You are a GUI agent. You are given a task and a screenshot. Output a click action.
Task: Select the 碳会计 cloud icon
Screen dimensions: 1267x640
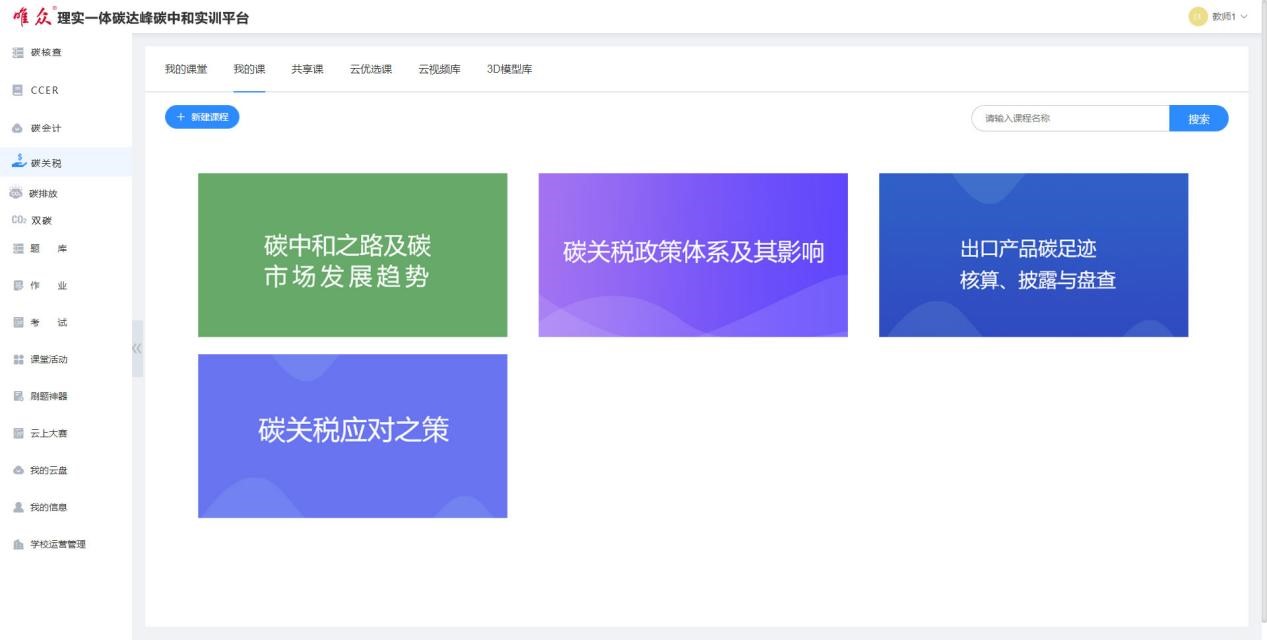coord(17,128)
